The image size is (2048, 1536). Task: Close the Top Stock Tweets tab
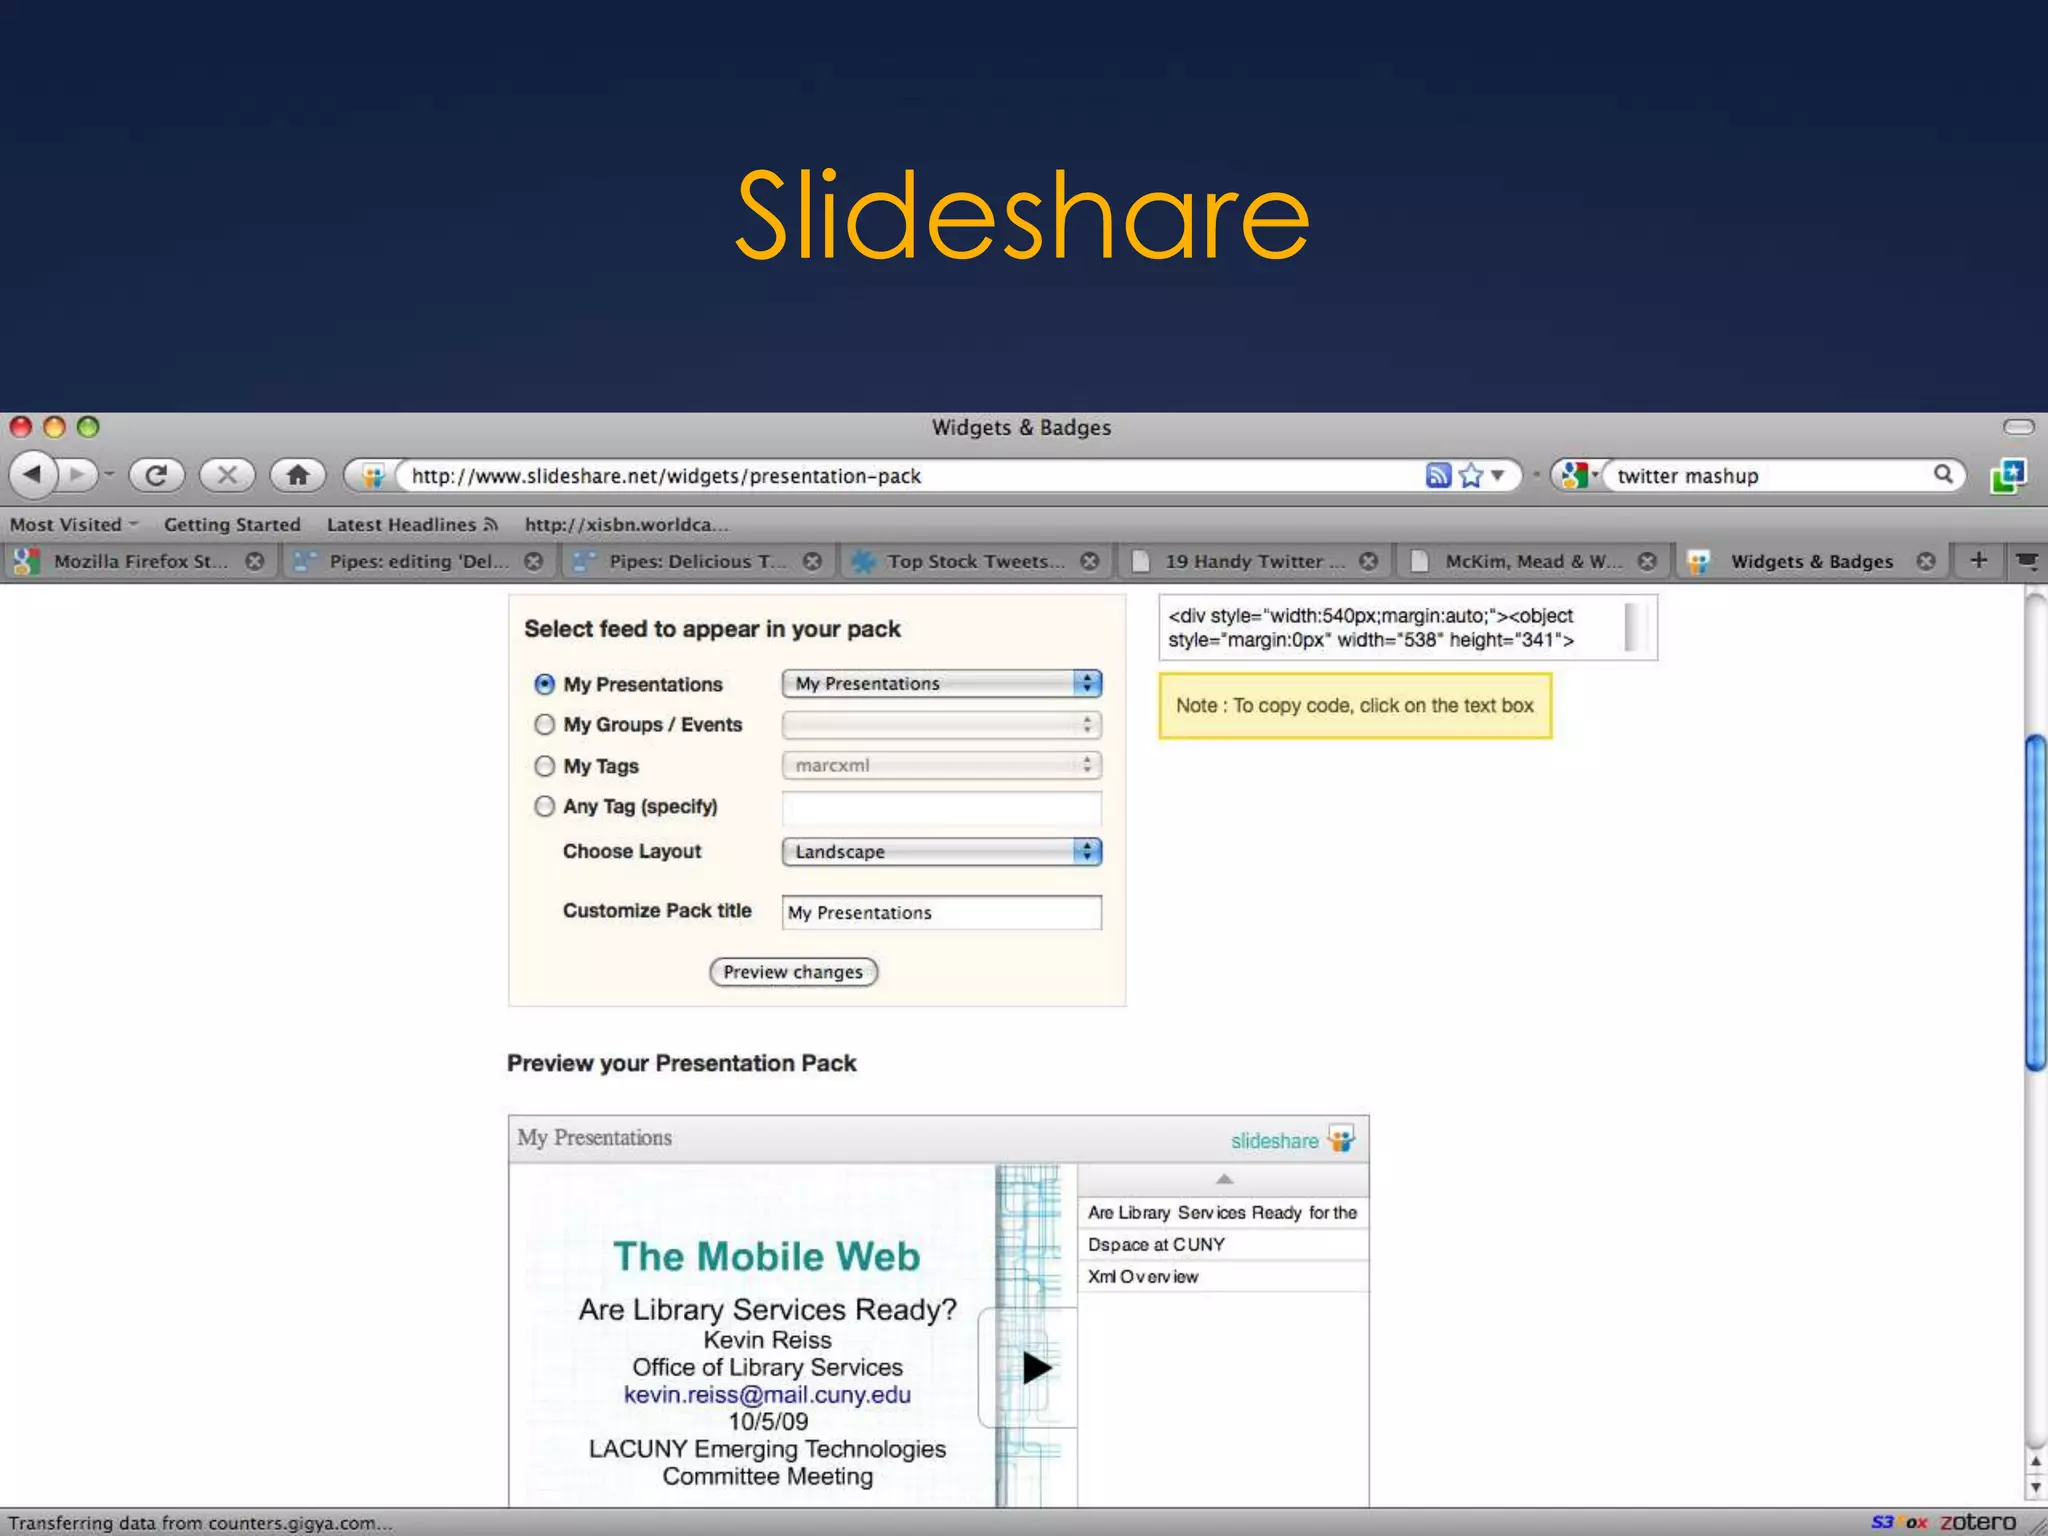coord(1090,561)
